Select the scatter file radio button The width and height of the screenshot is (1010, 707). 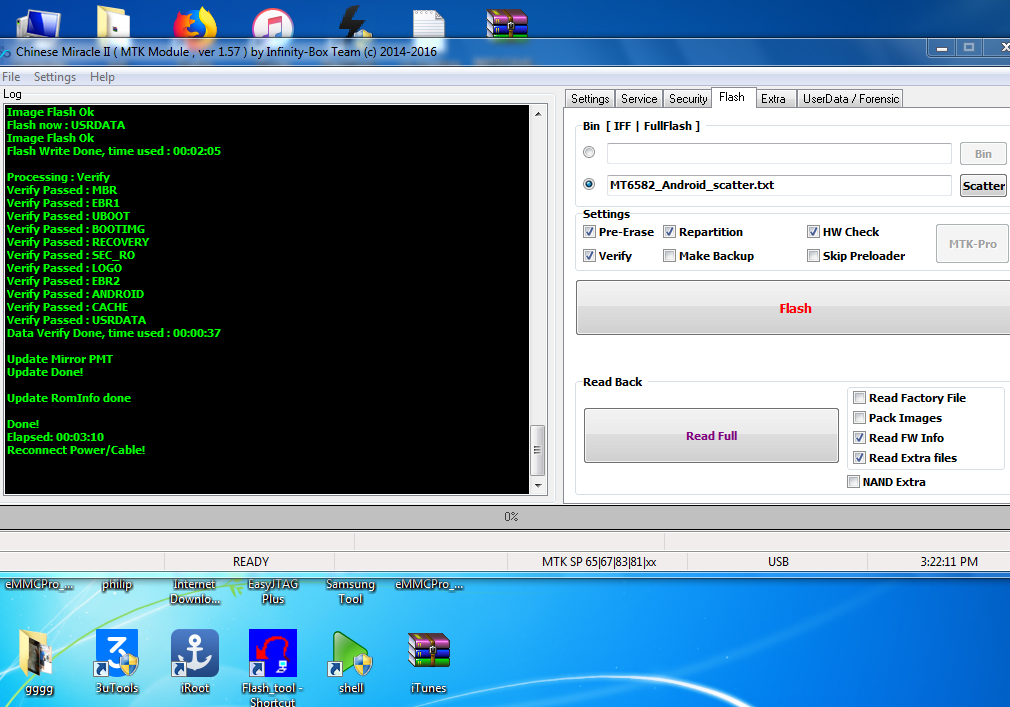pos(589,184)
